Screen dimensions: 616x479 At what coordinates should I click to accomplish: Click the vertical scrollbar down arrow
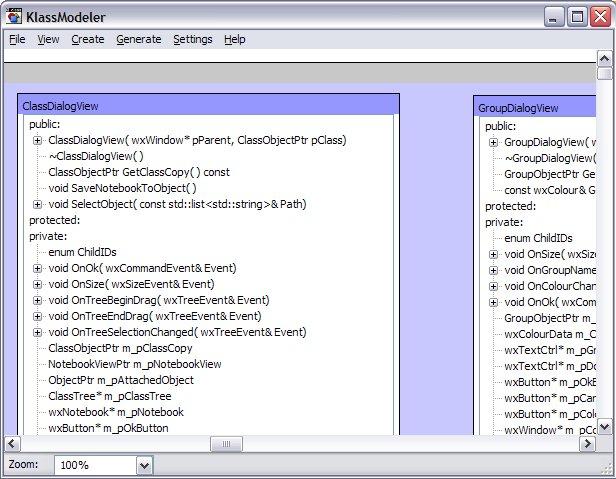[605, 426]
